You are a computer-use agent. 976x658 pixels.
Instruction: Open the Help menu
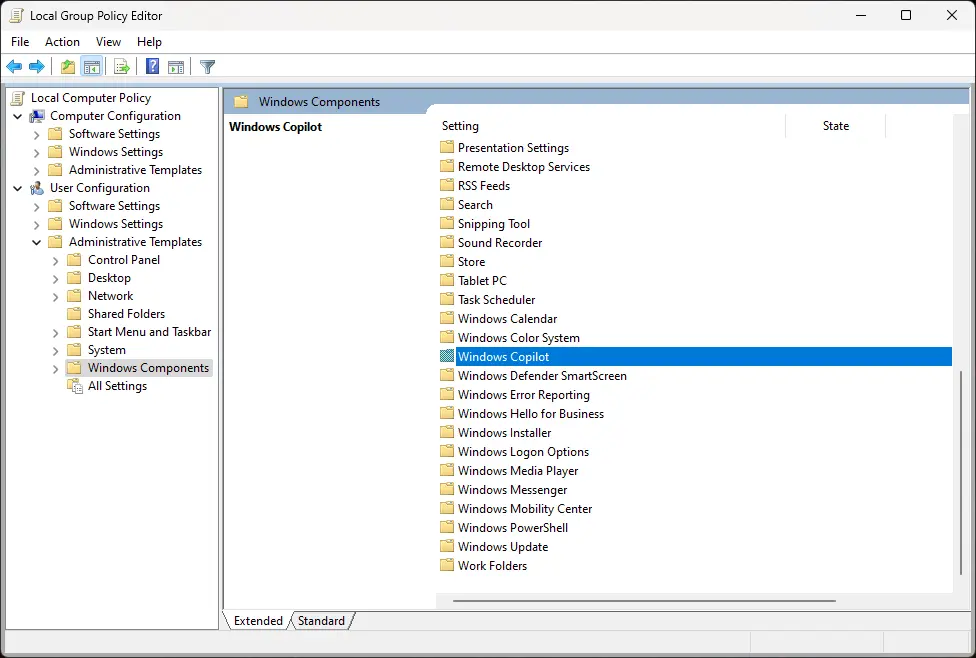click(149, 42)
